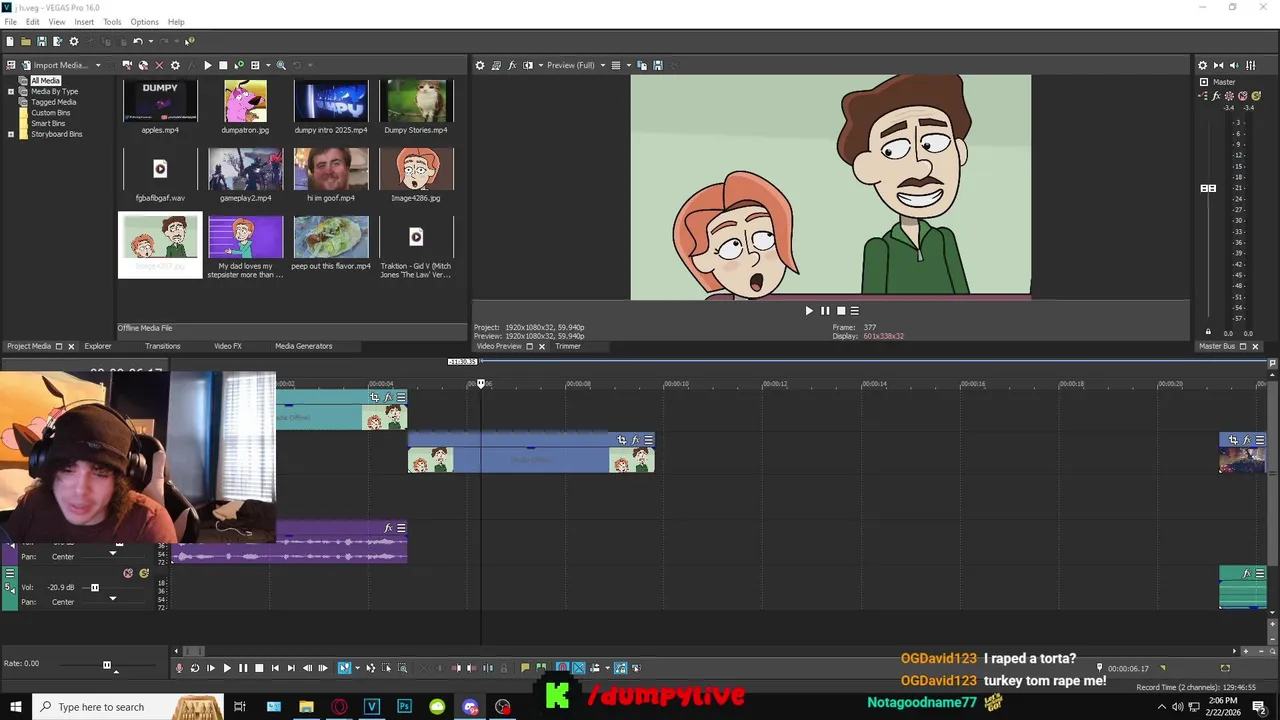Click Master FX icon in Master Bus
The image size is (1280, 720).
pyautogui.click(x=1216, y=96)
